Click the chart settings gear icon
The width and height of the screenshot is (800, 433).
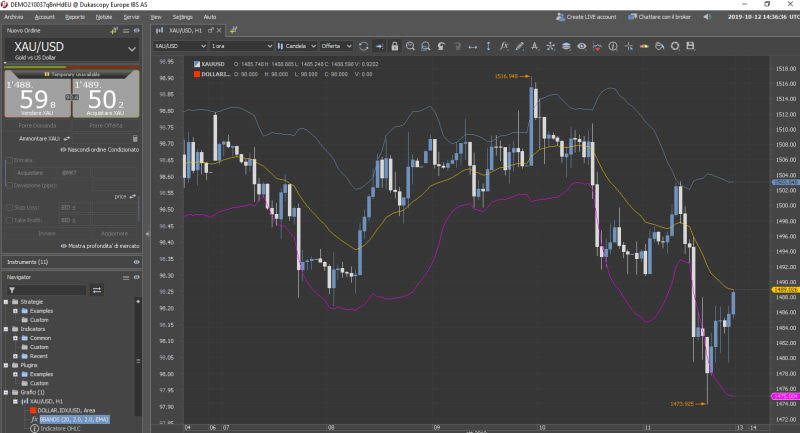(675, 46)
